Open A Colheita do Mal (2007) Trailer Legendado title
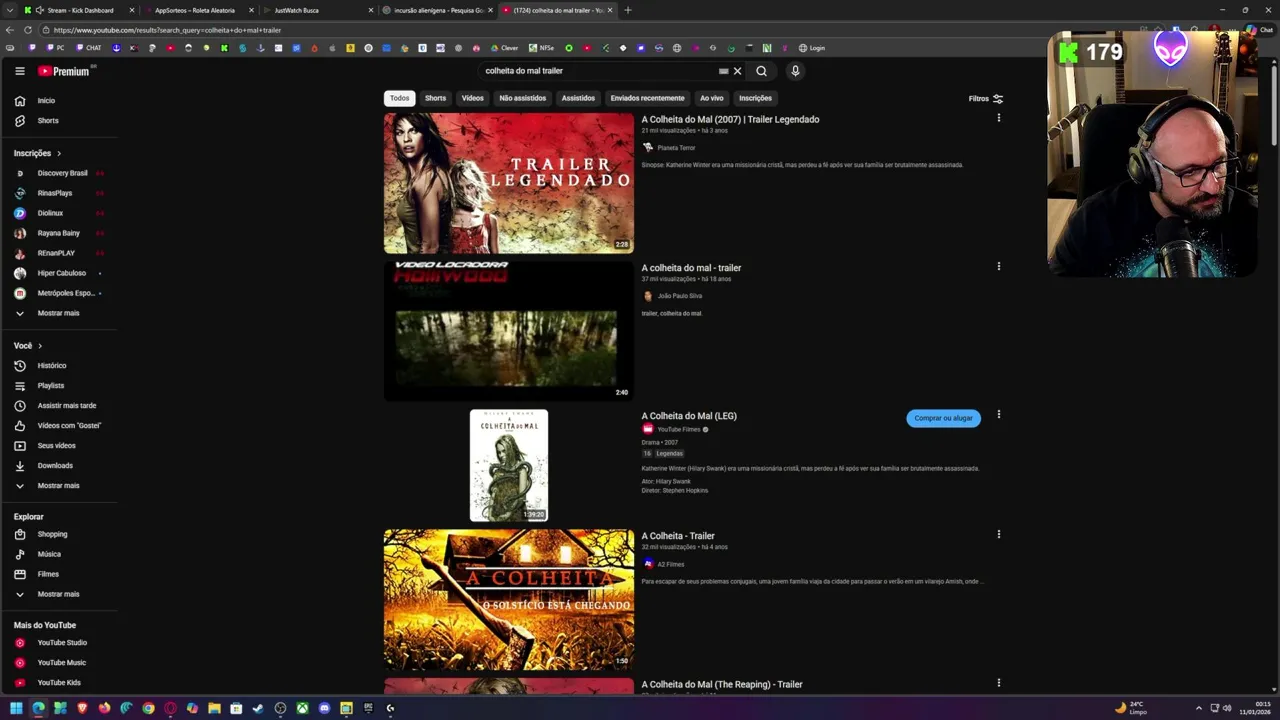 pos(730,119)
